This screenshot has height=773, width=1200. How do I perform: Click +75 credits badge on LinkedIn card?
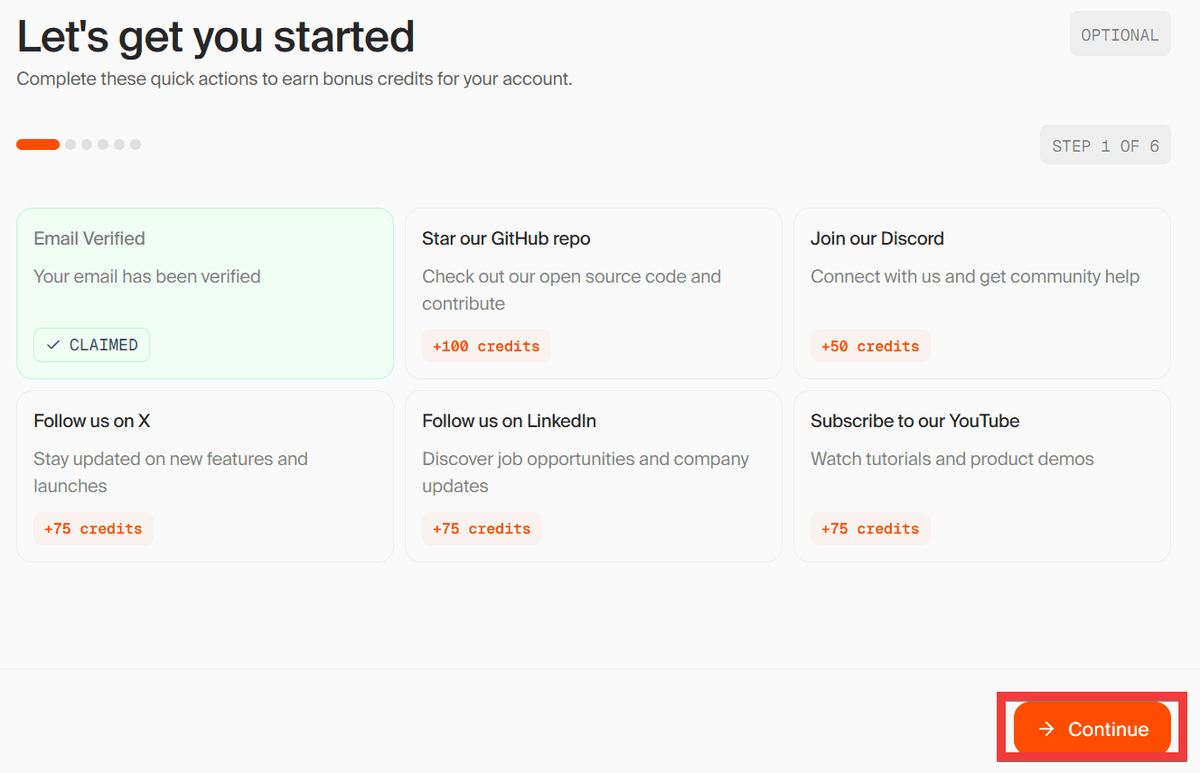pos(481,529)
